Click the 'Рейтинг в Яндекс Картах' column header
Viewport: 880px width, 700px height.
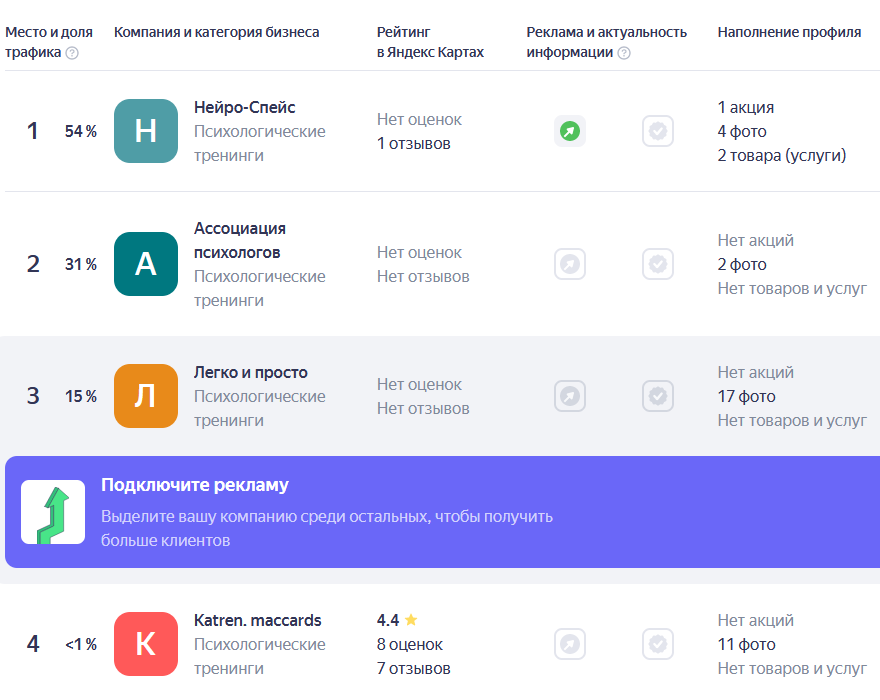(x=430, y=43)
